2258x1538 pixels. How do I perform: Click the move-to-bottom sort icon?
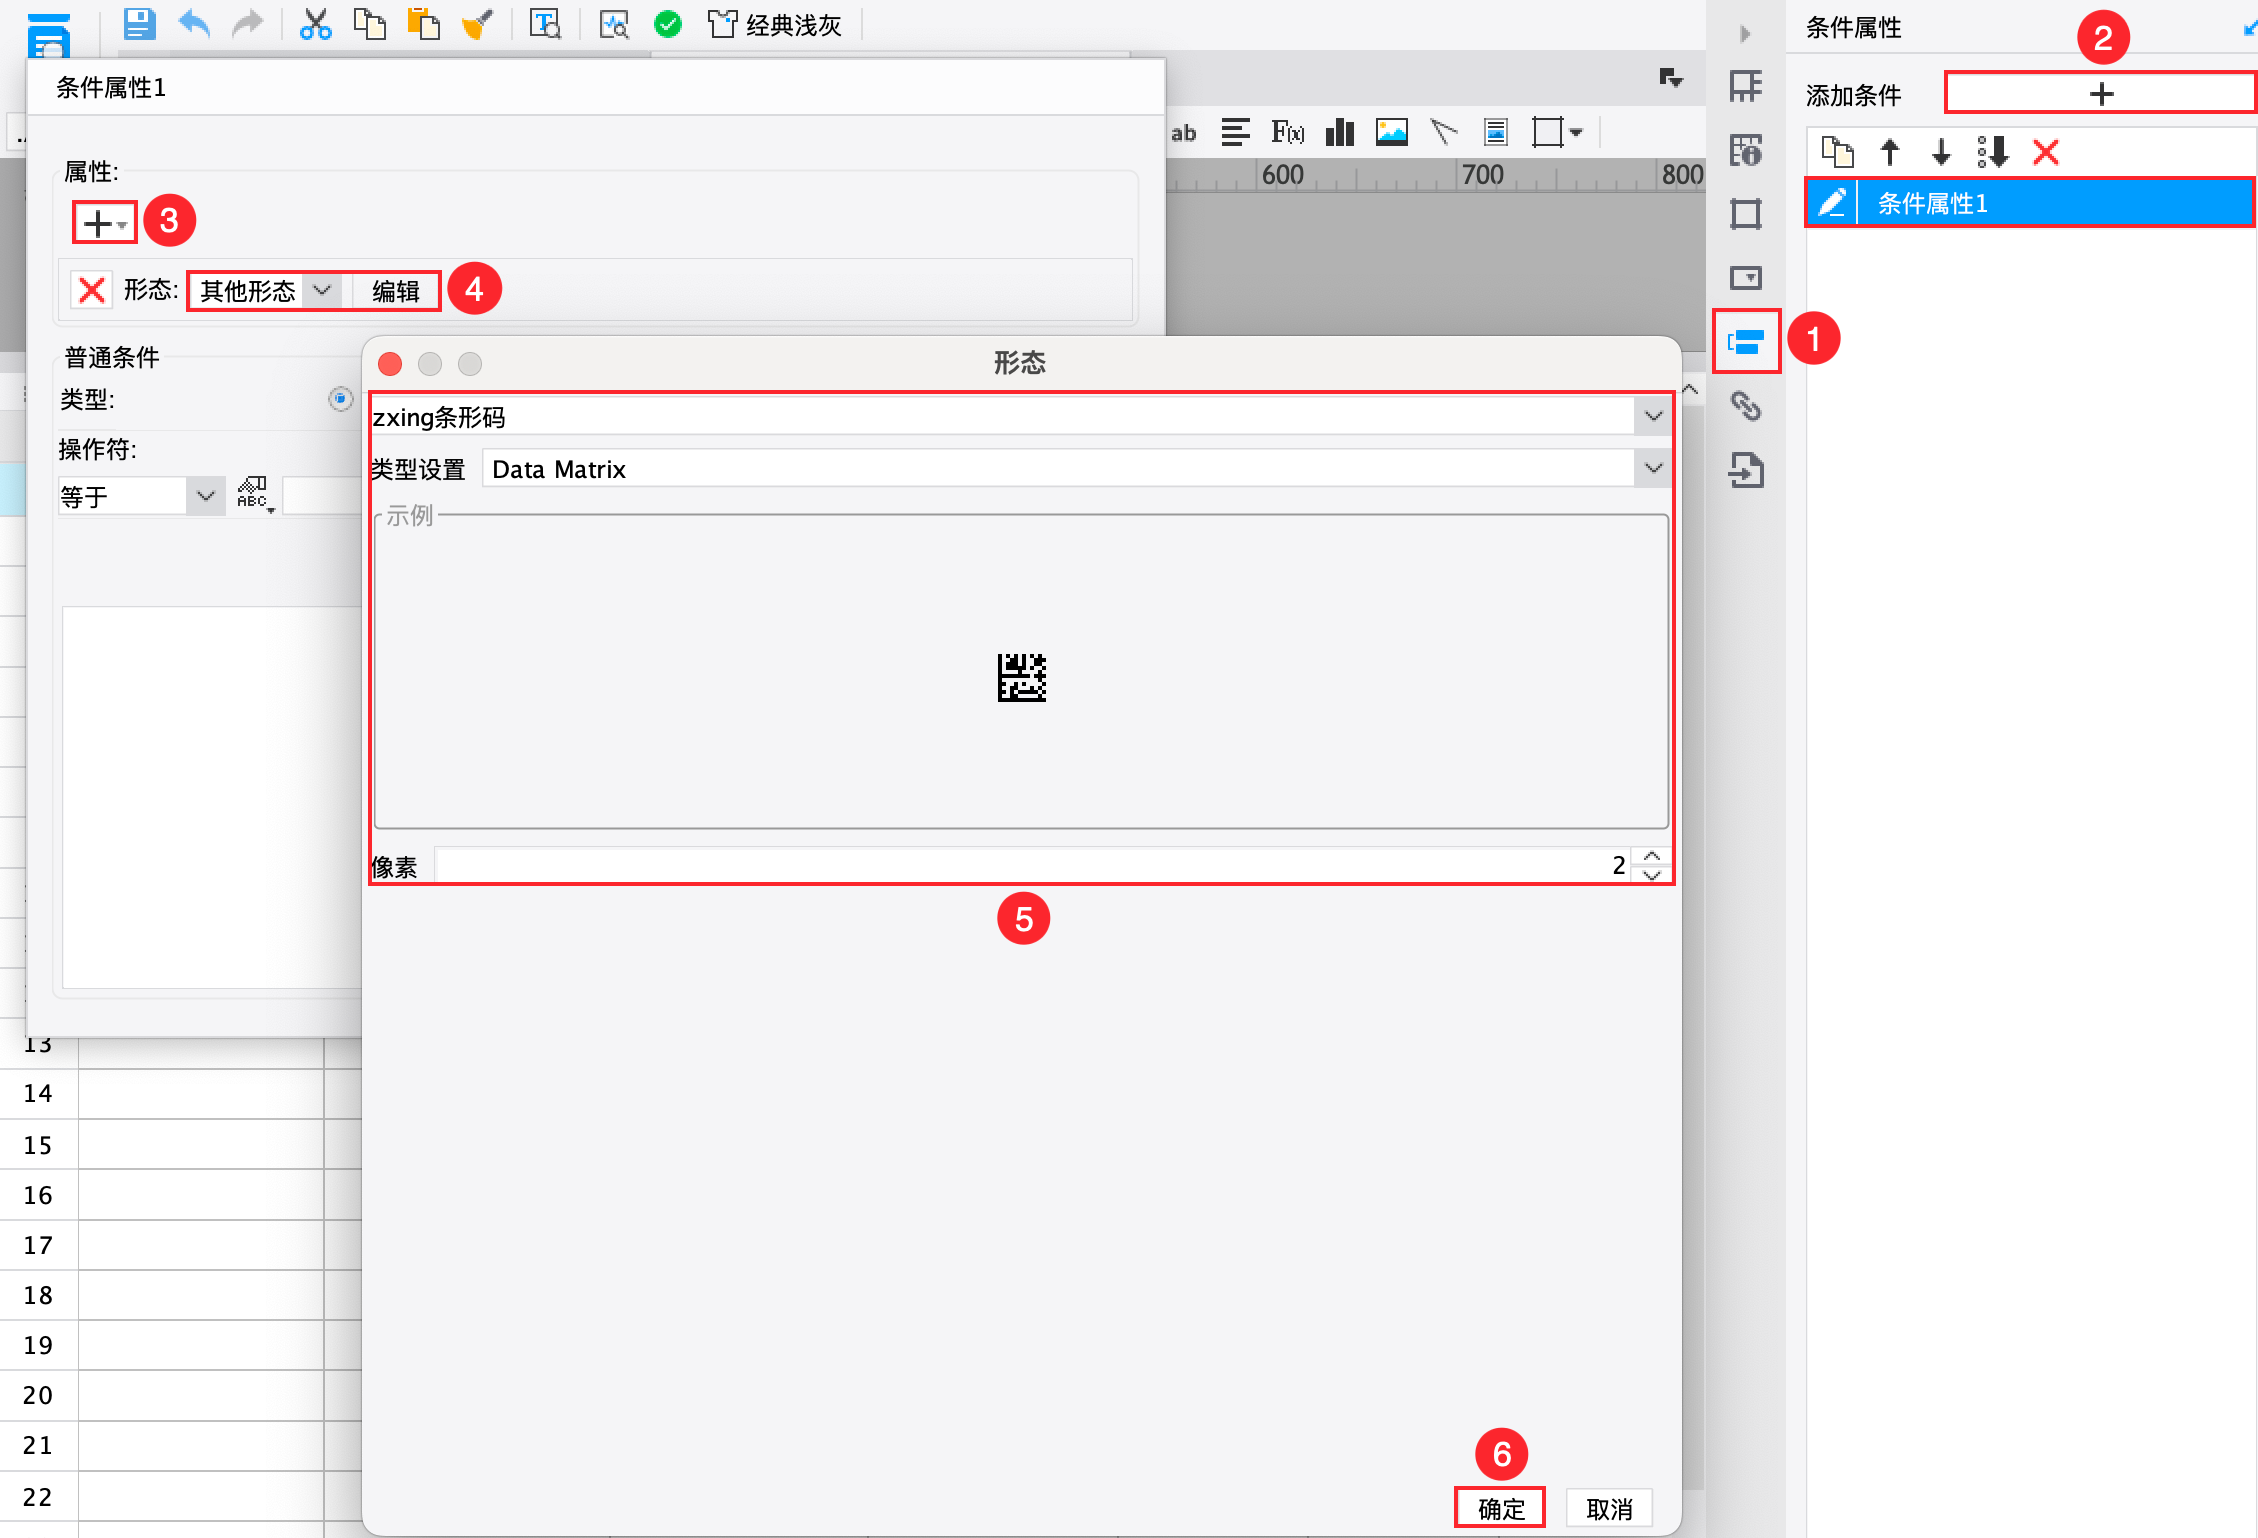tap(1993, 152)
